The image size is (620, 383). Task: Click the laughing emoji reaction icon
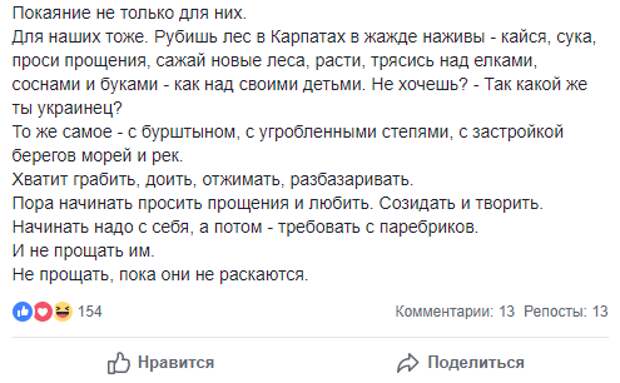(x=63, y=311)
